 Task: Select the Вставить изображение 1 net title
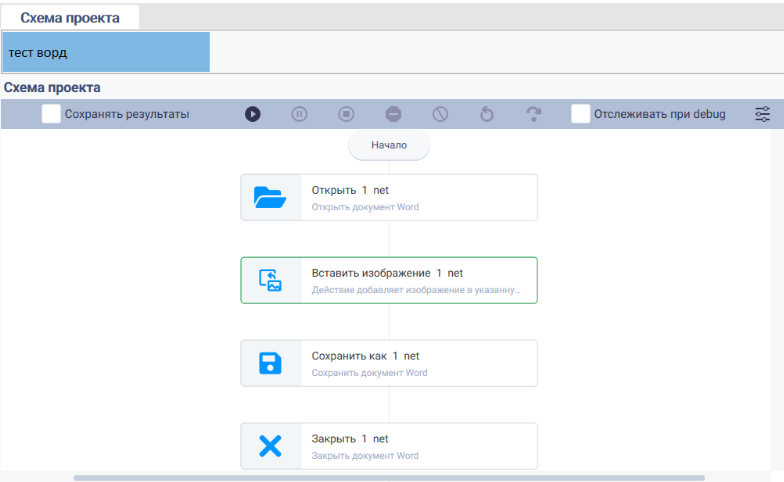(x=387, y=273)
